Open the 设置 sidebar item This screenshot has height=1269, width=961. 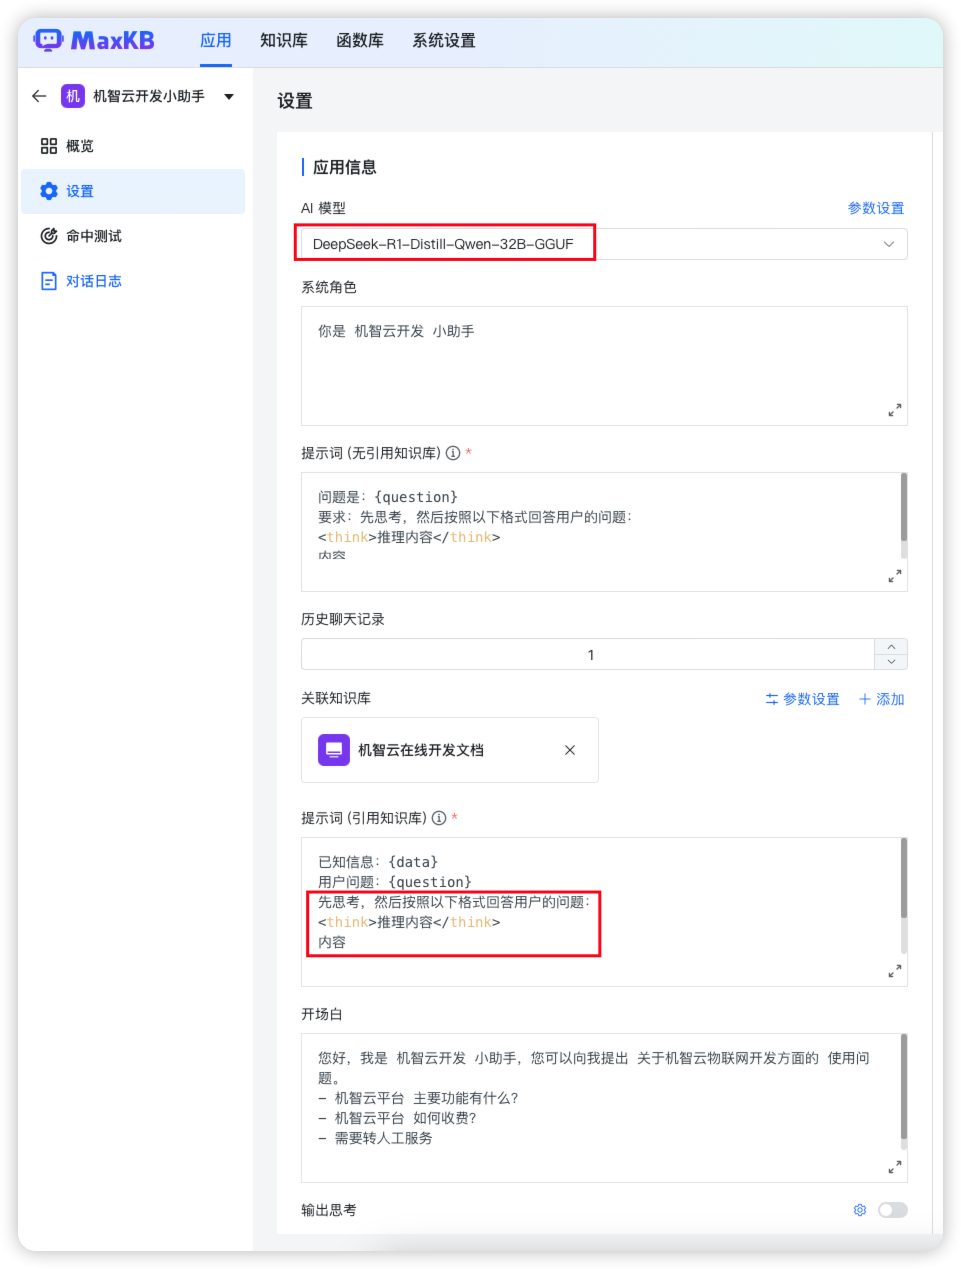point(133,191)
